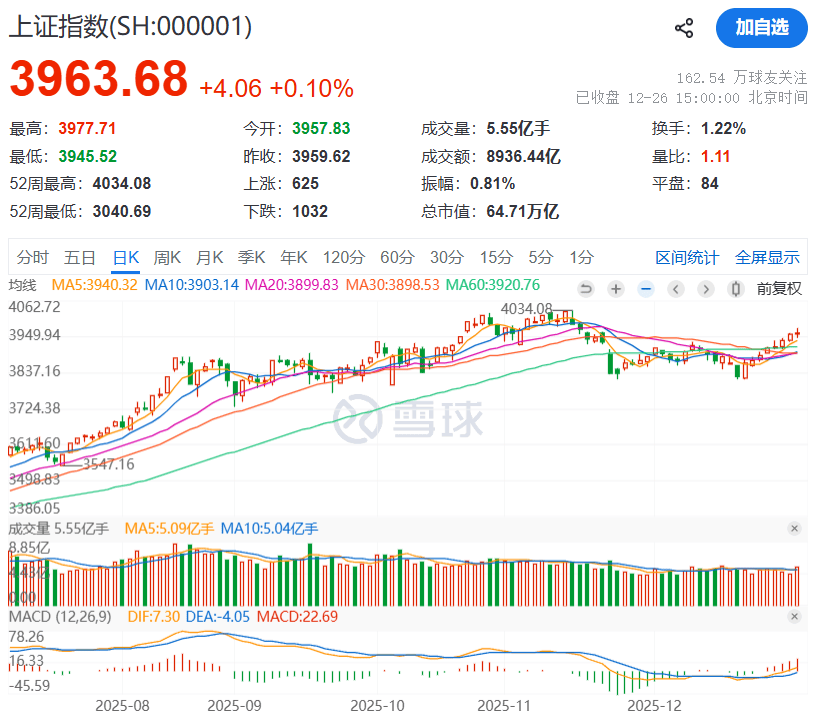The height and width of the screenshot is (715, 814).
Task: Select the 五日 five-day tab
Action: click(80, 257)
